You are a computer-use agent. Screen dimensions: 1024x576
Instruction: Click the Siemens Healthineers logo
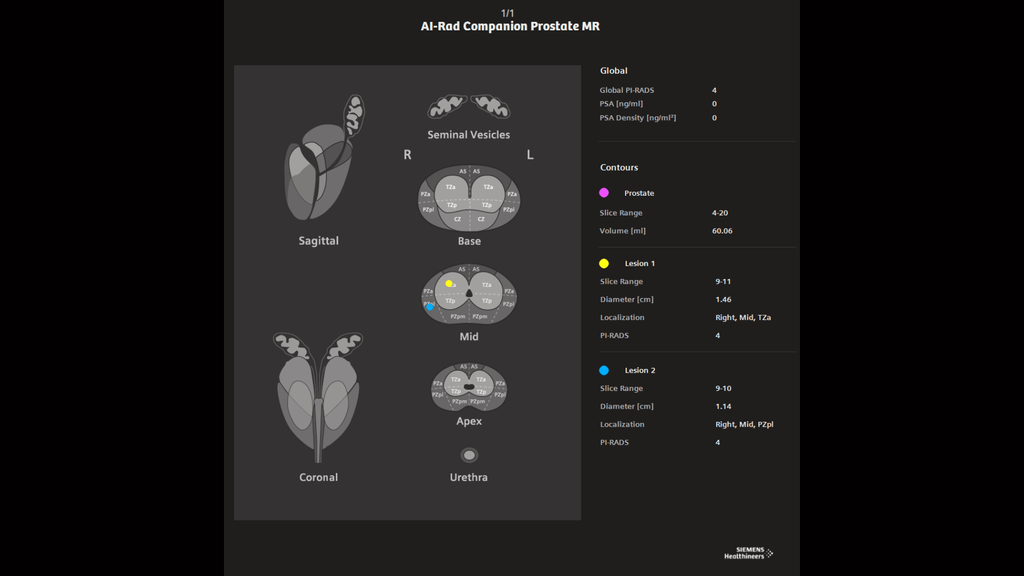(747, 551)
